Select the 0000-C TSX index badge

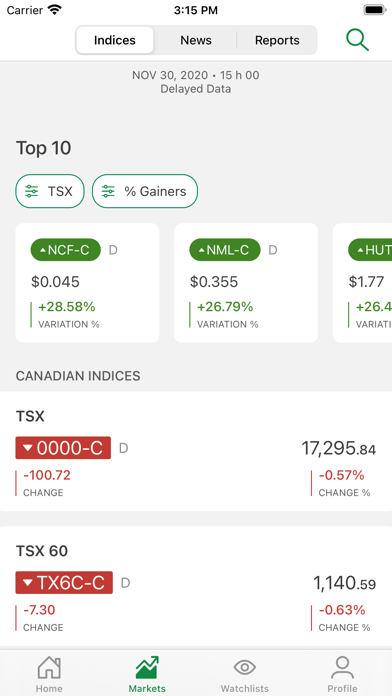(x=63, y=448)
